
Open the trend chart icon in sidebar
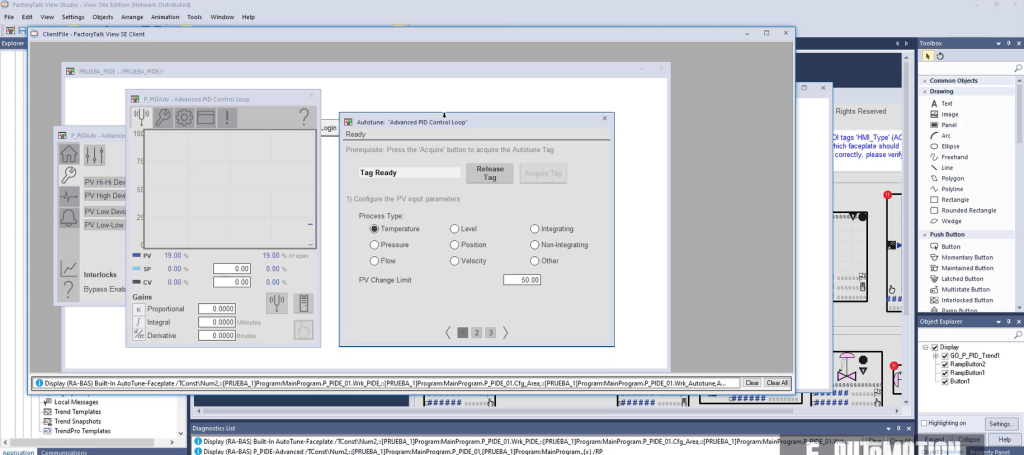coord(68,268)
